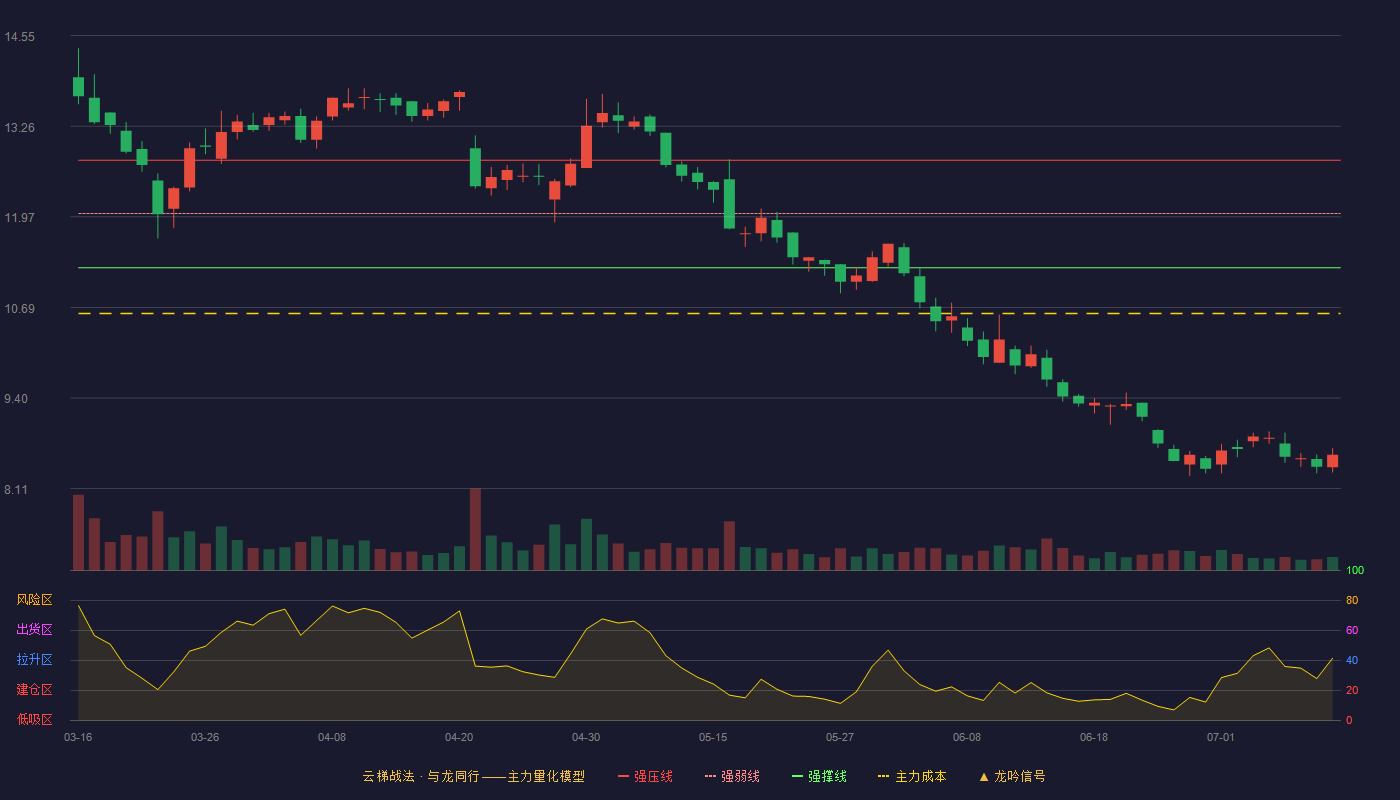Click the 06-18 date label

pos(1094,737)
